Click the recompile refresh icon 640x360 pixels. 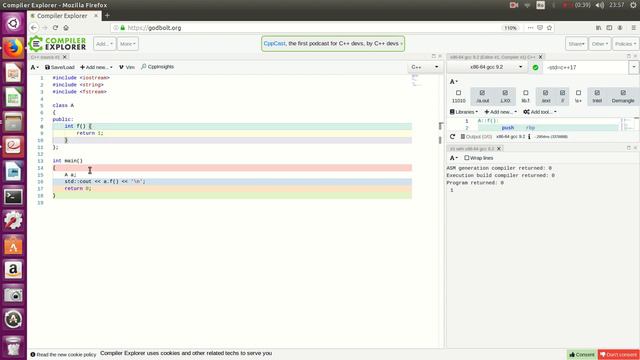pyautogui.click(x=452, y=137)
